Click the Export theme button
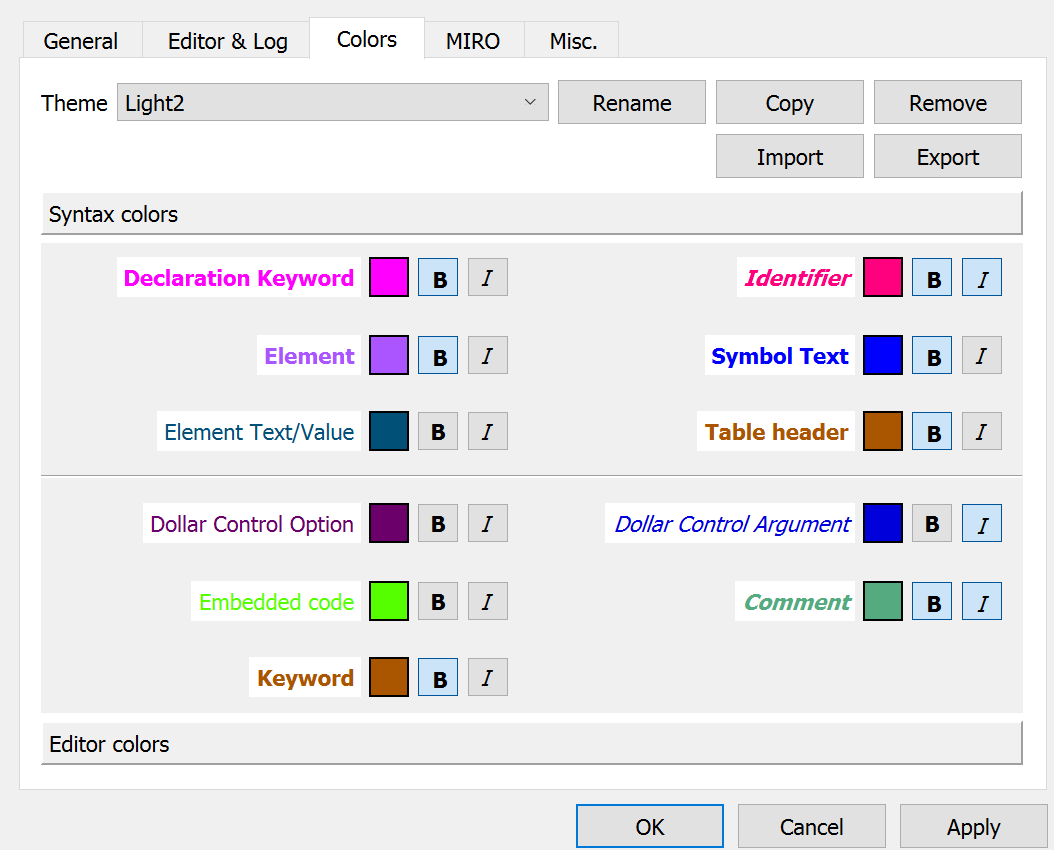The width and height of the screenshot is (1054, 850). tap(947, 157)
